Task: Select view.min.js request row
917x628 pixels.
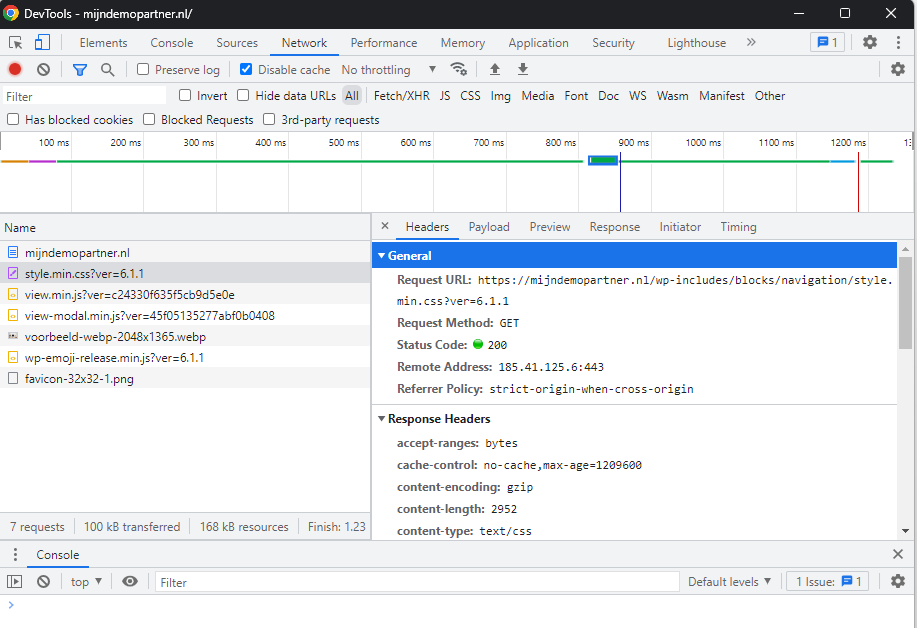Action: (185, 295)
